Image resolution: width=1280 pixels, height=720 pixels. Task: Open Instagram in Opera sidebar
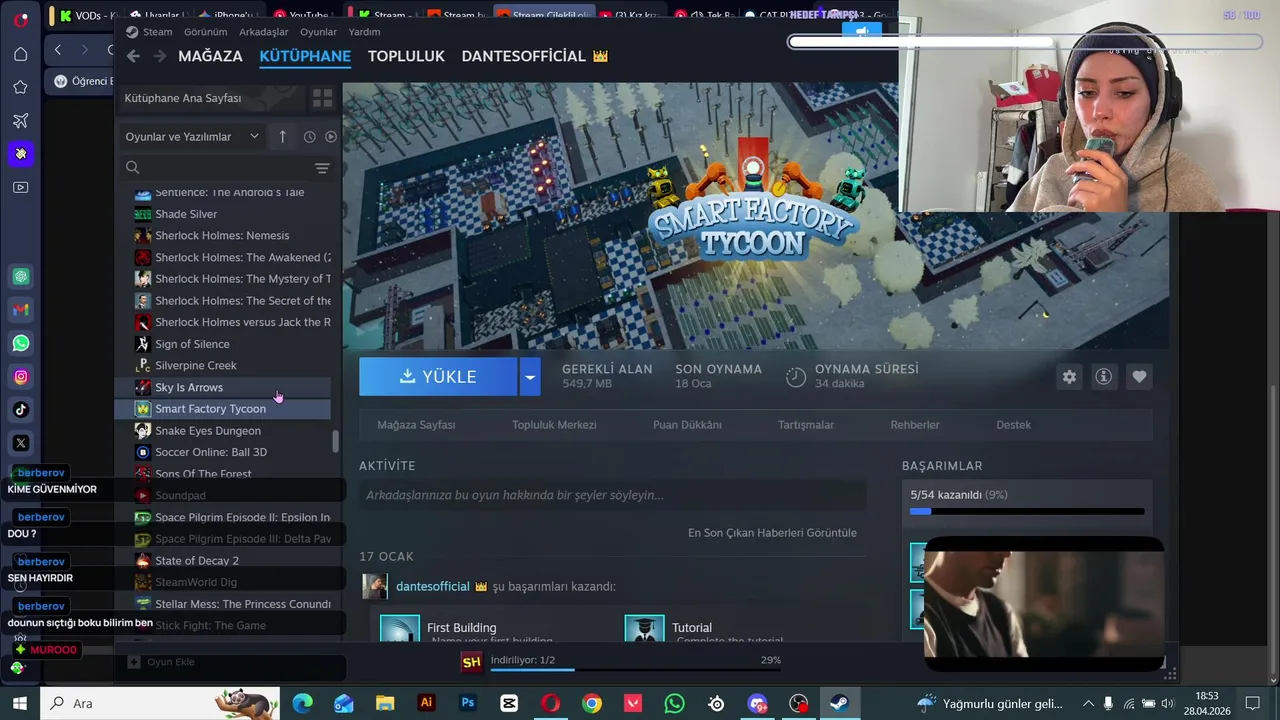pos(21,377)
